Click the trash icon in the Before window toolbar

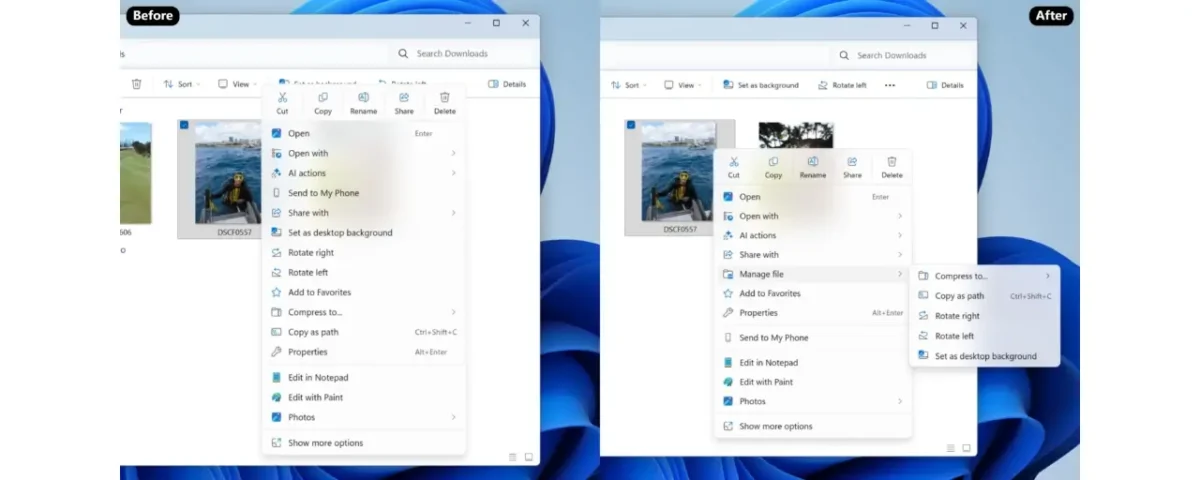pos(137,84)
